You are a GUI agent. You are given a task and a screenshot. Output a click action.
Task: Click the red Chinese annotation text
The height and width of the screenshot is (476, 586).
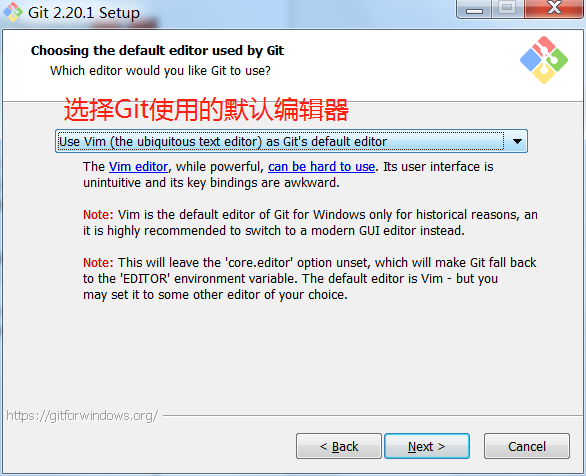click(x=206, y=110)
